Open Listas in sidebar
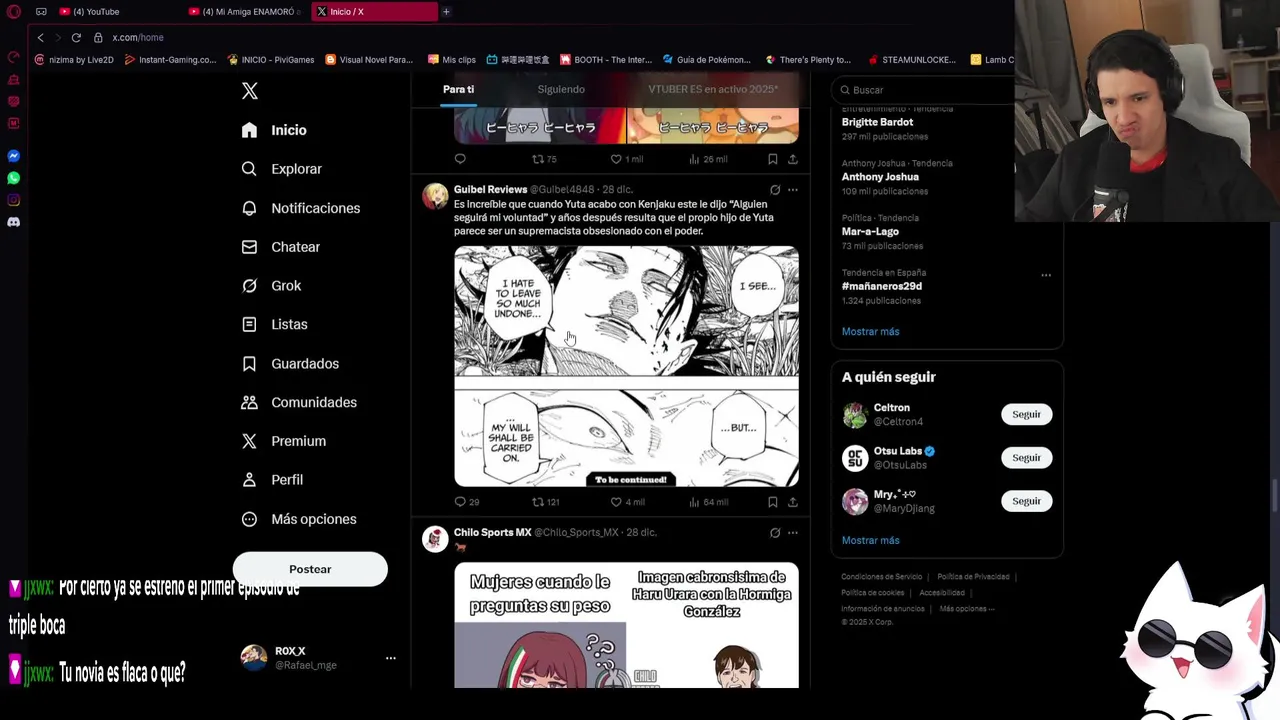The width and height of the screenshot is (1280, 720). pyautogui.click(x=275, y=324)
